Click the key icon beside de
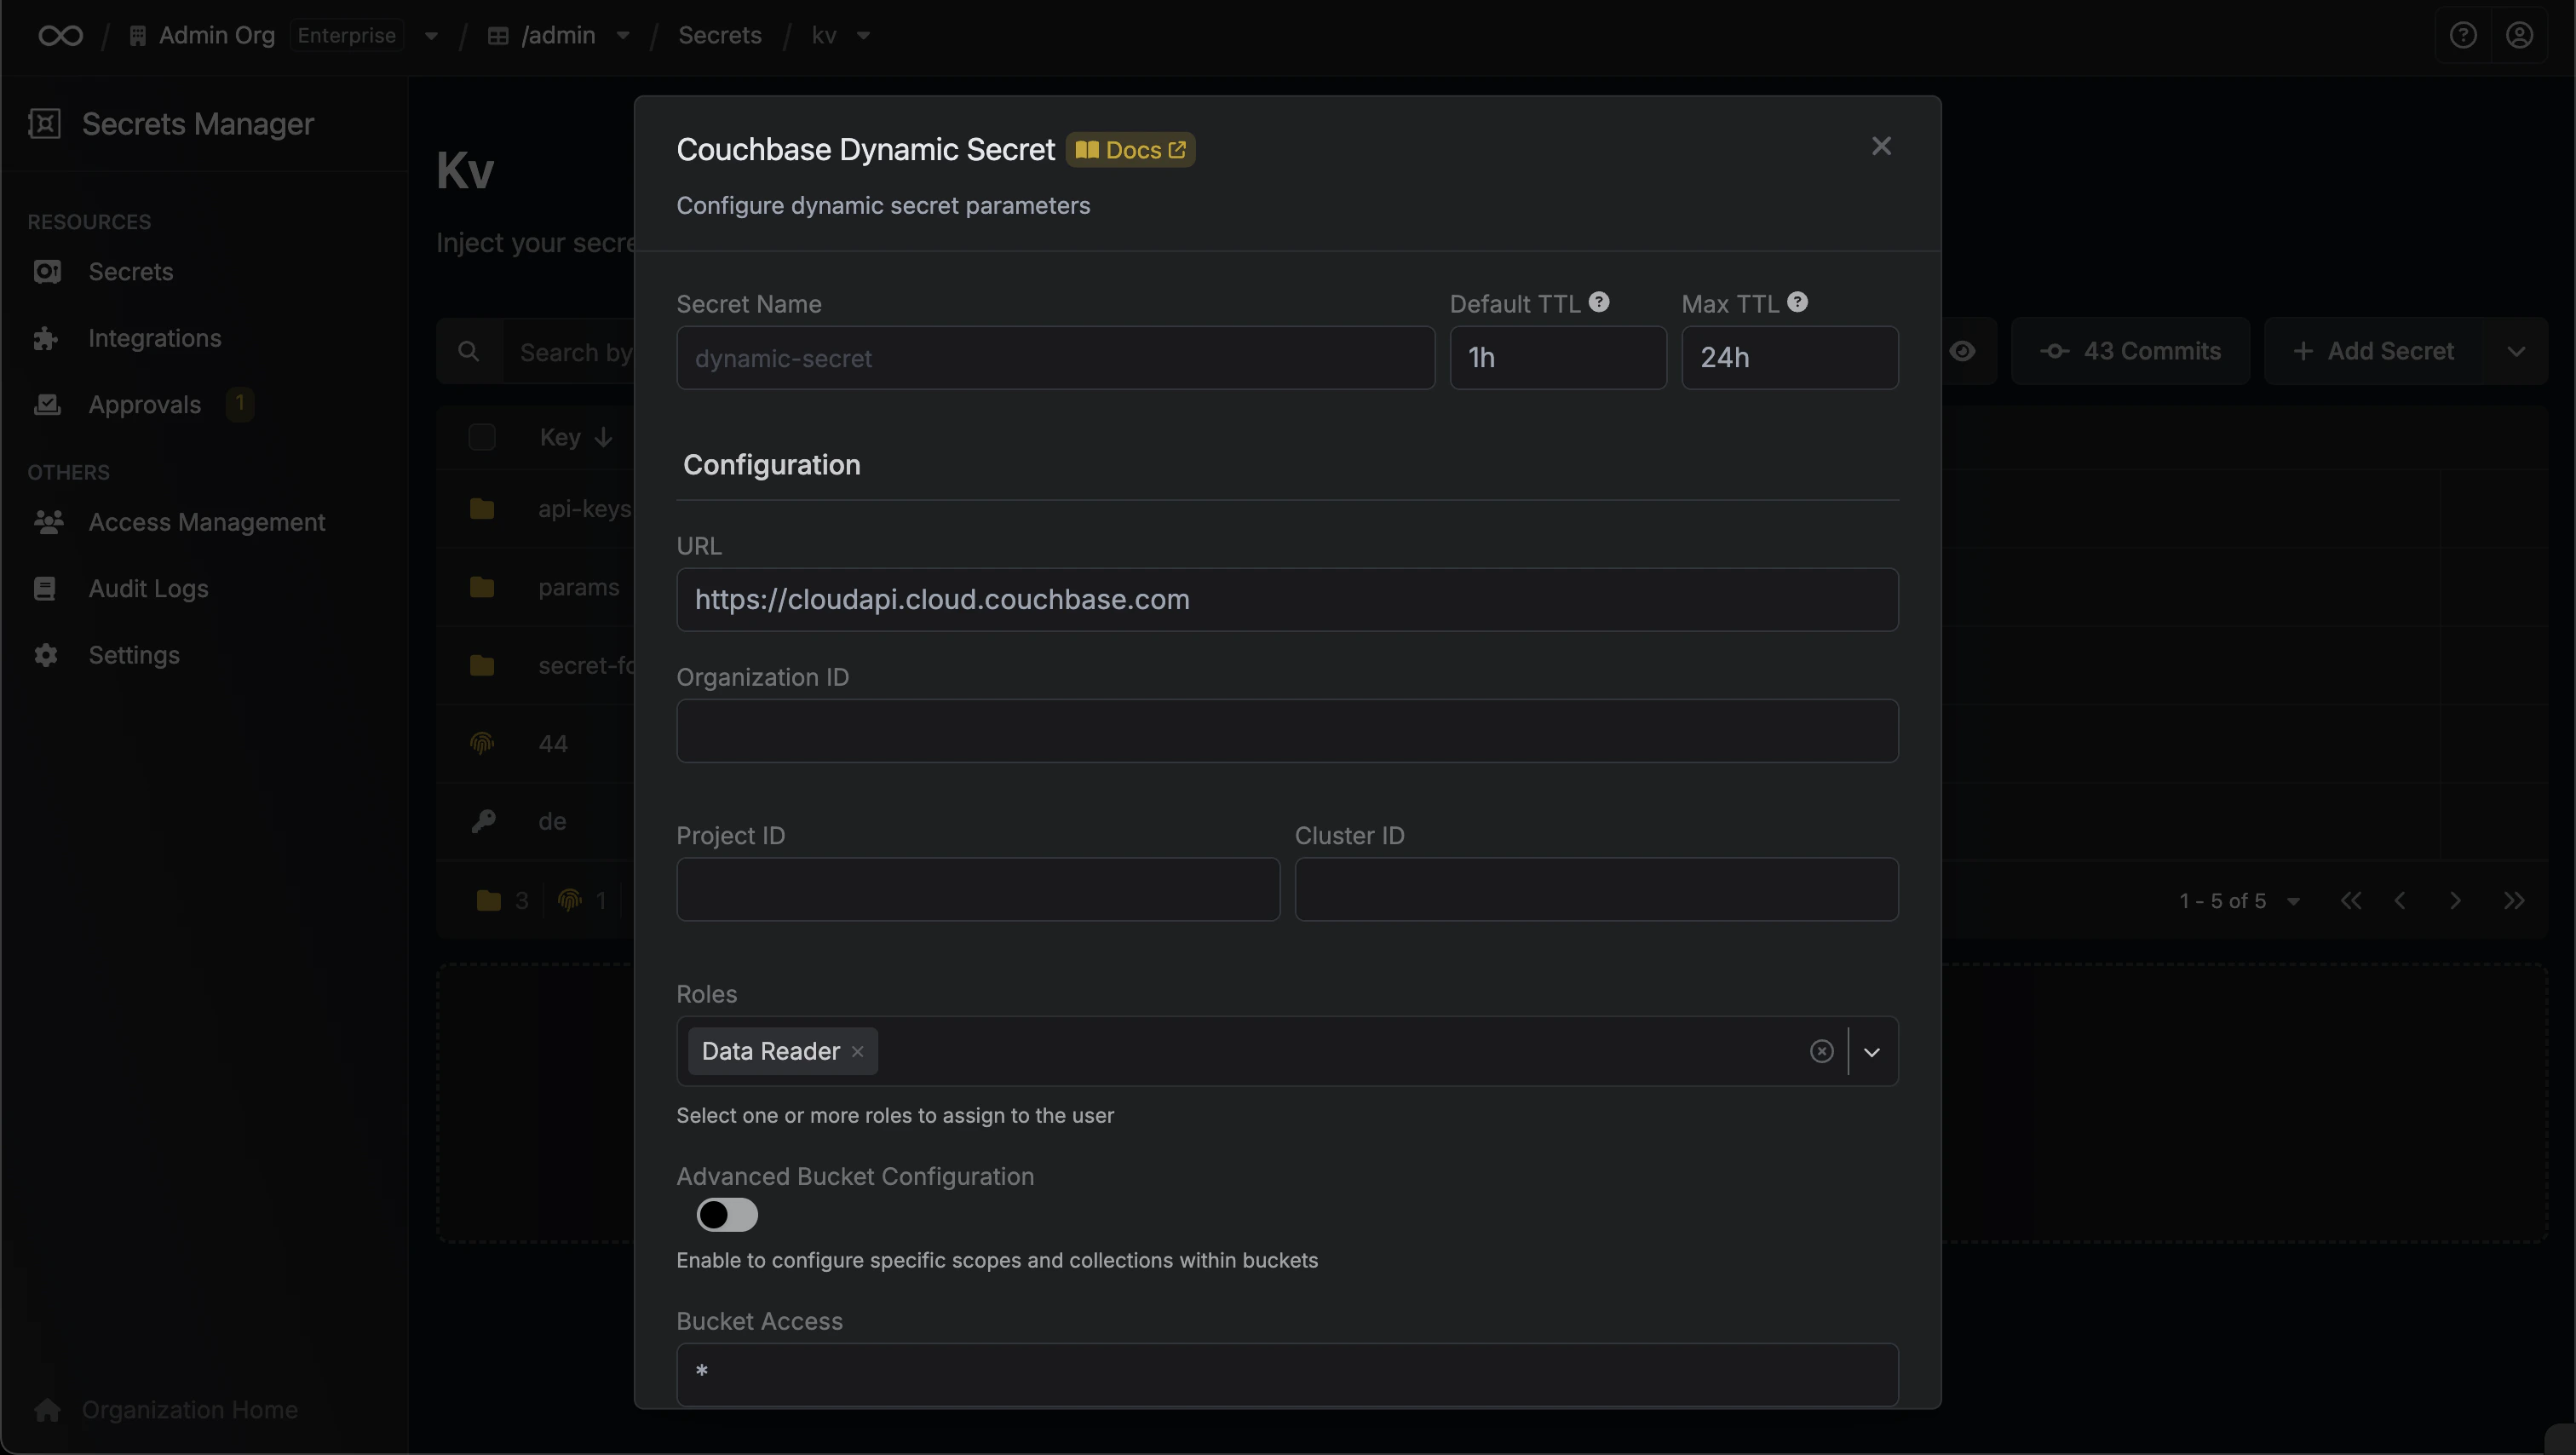Image resolution: width=2576 pixels, height=1455 pixels. click(x=483, y=822)
